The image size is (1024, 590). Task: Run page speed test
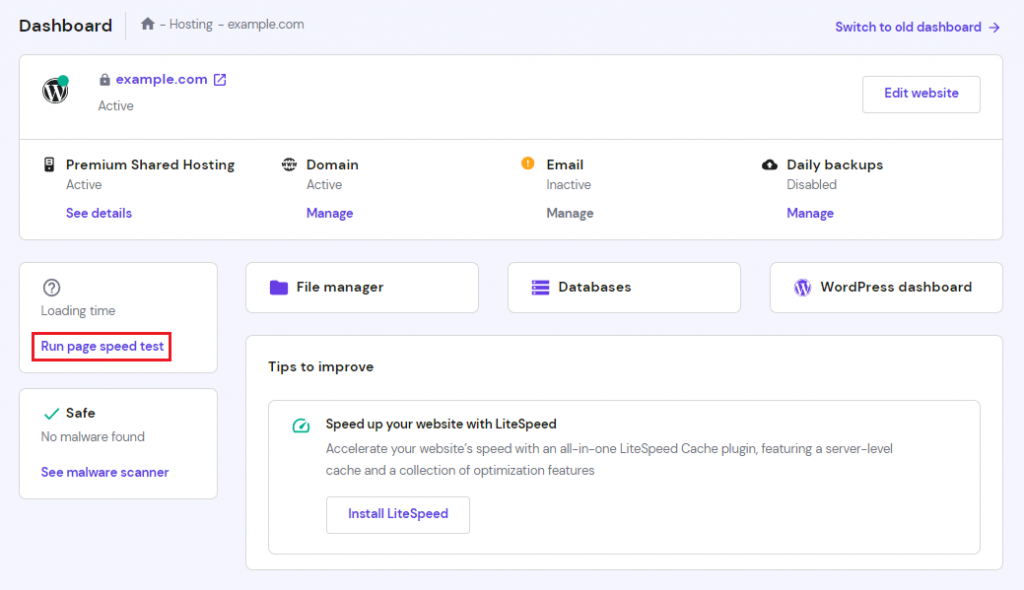coord(100,346)
